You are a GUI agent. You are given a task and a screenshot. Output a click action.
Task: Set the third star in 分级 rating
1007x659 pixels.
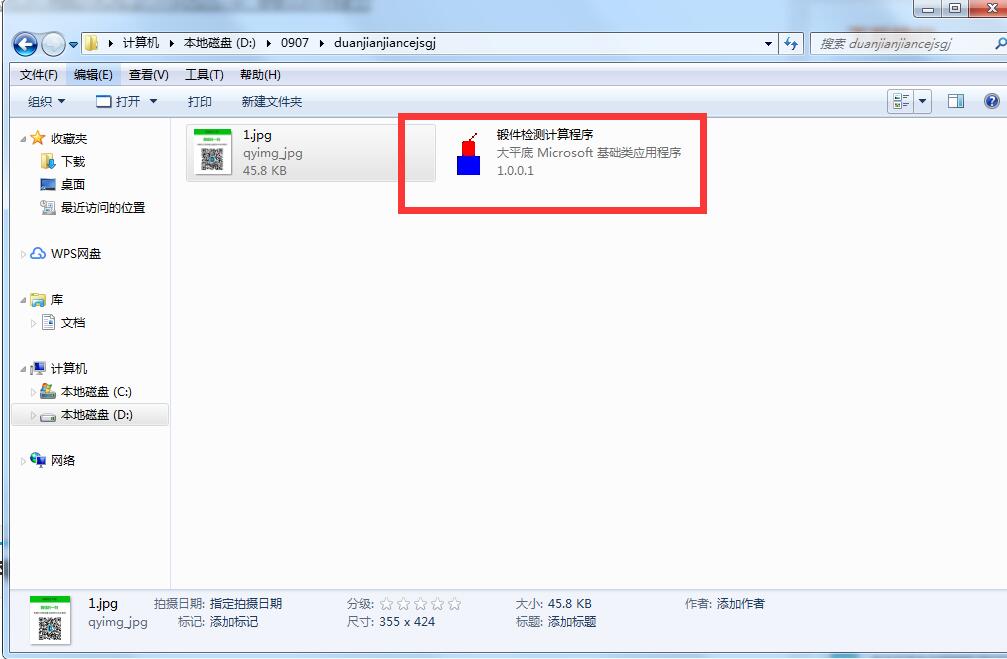coord(421,604)
